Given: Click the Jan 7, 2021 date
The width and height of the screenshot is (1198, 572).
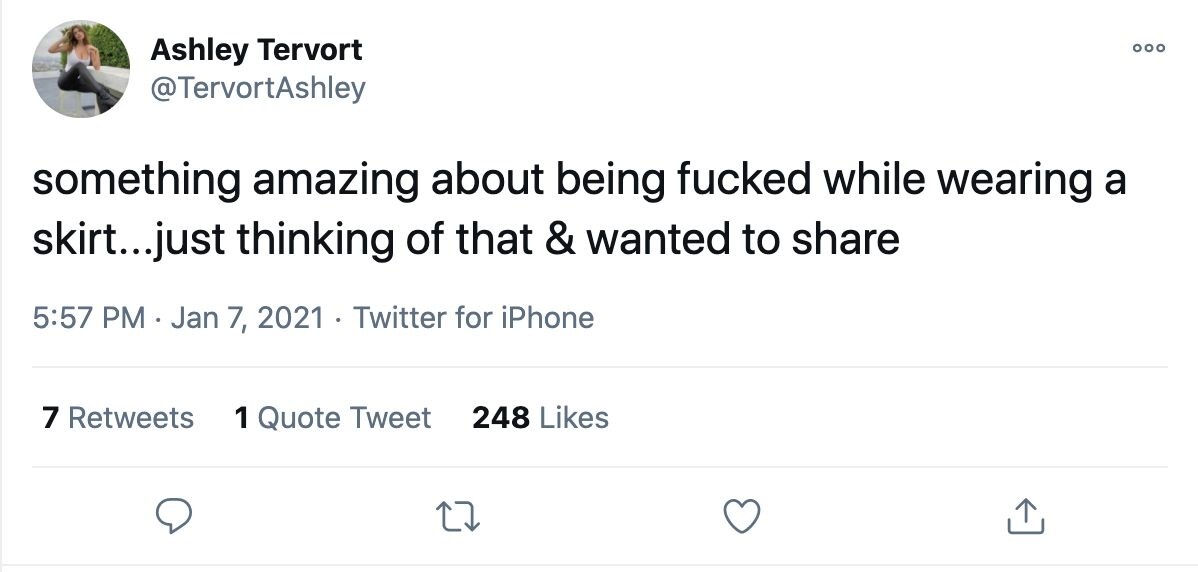Looking at the screenshot, I should coord(247,318).
